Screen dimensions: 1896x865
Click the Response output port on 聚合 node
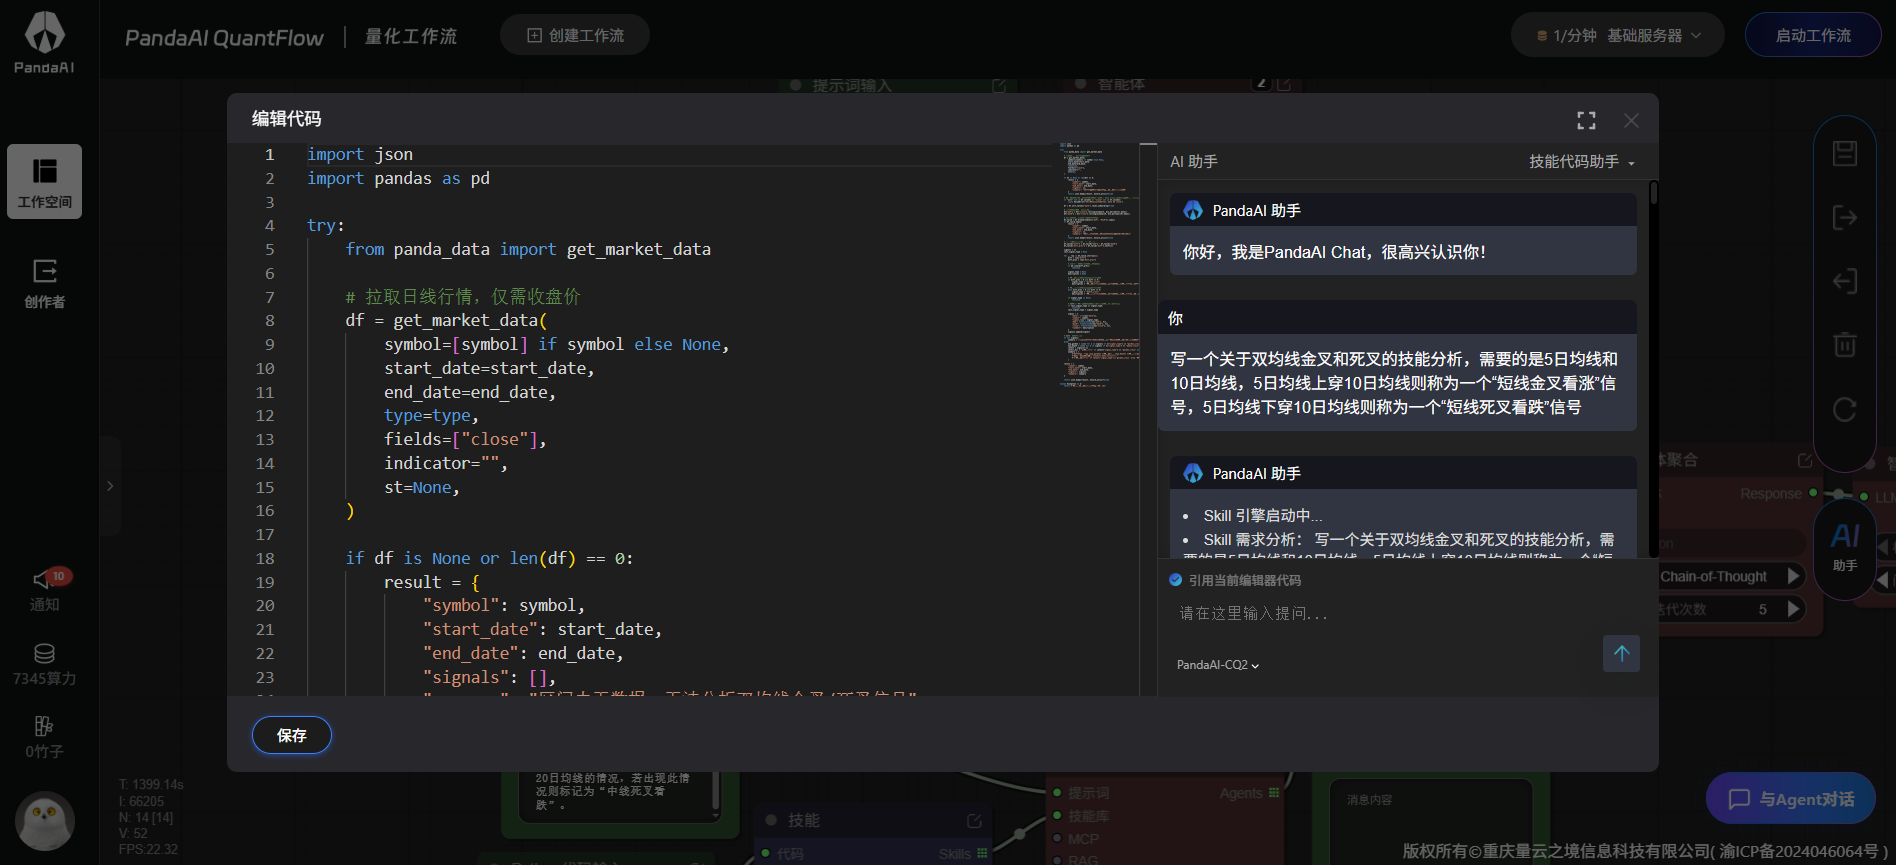click(x=1813, y=493)
